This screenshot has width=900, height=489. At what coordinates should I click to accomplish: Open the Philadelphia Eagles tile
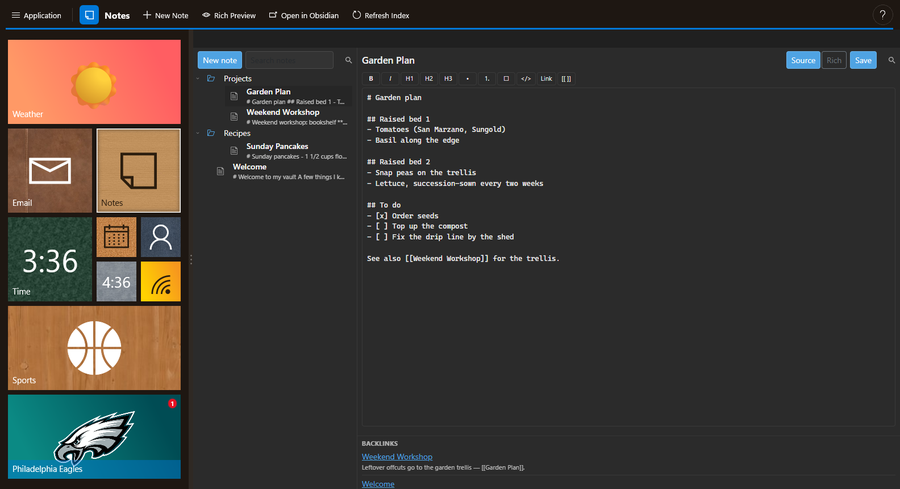tap(94, 436)
